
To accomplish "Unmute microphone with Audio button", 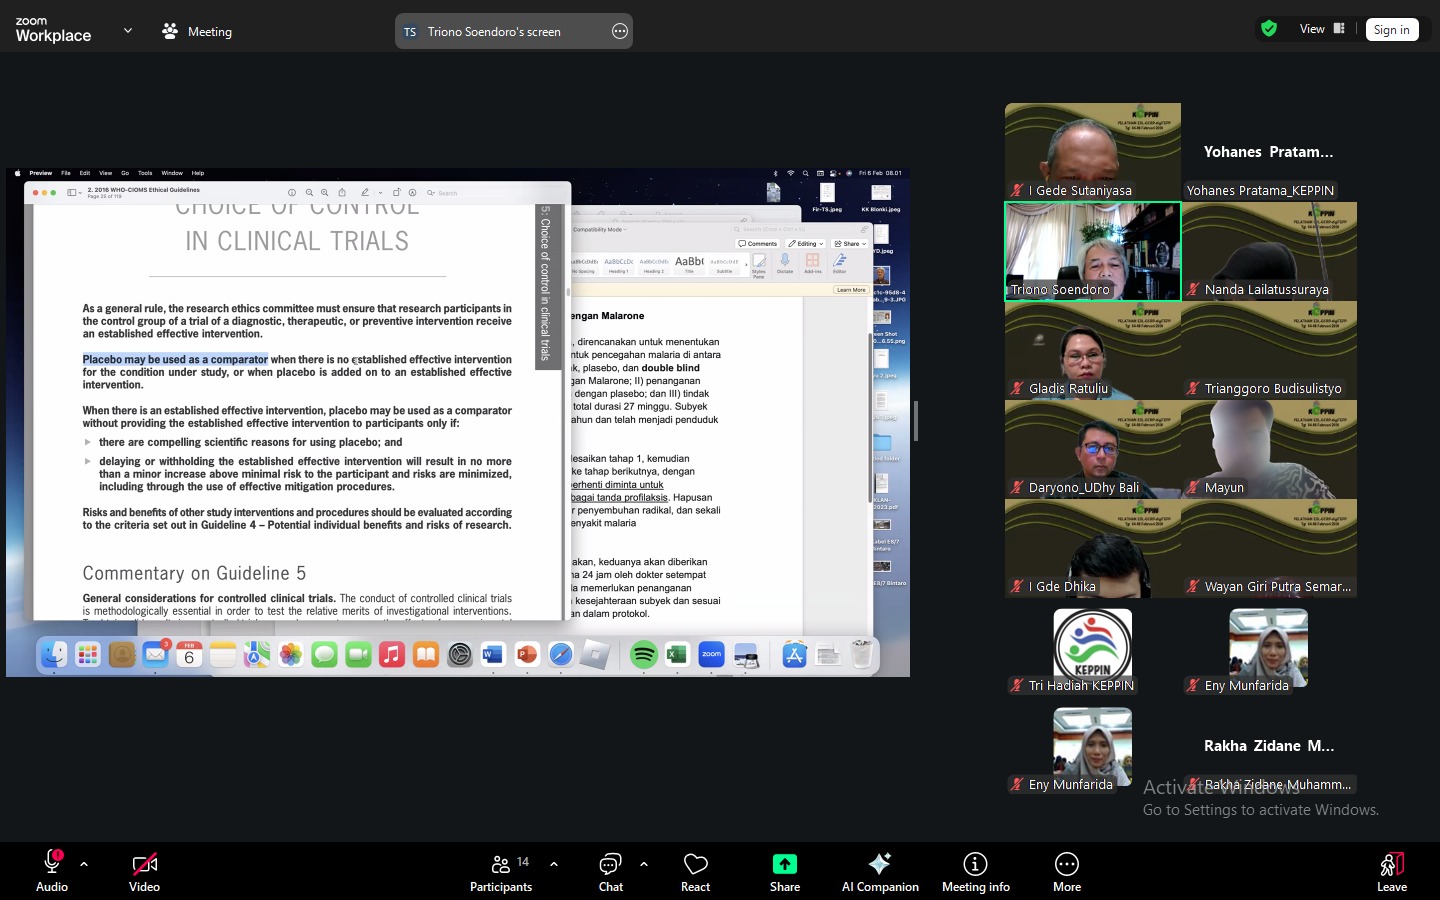I will 52,870.
